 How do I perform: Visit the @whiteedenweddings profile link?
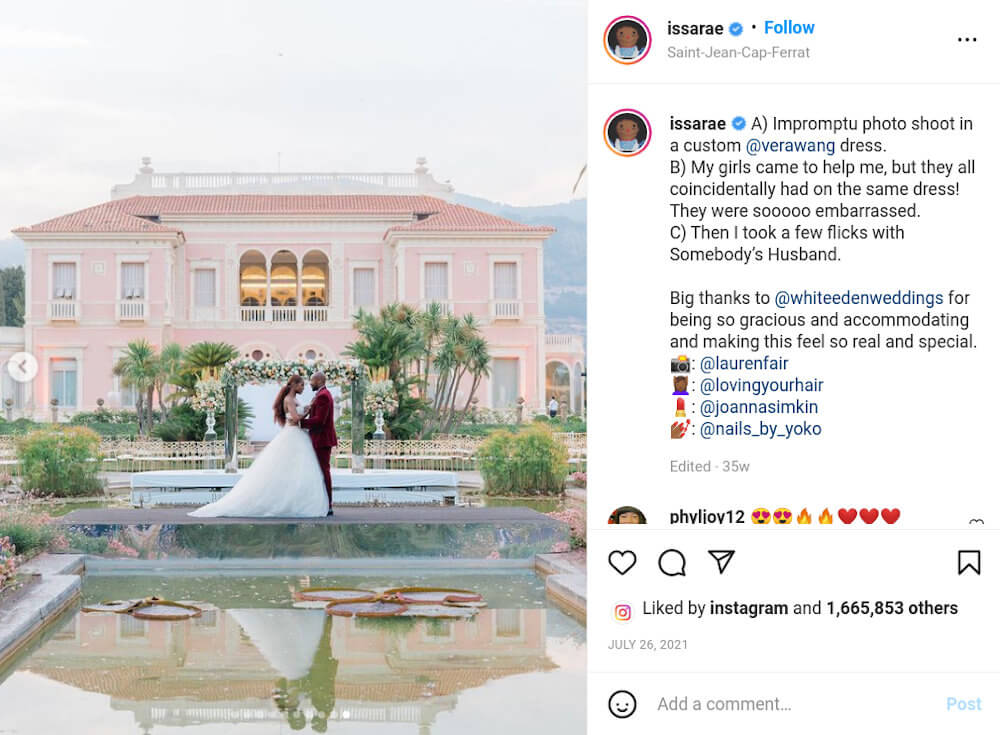click(858, 298)
